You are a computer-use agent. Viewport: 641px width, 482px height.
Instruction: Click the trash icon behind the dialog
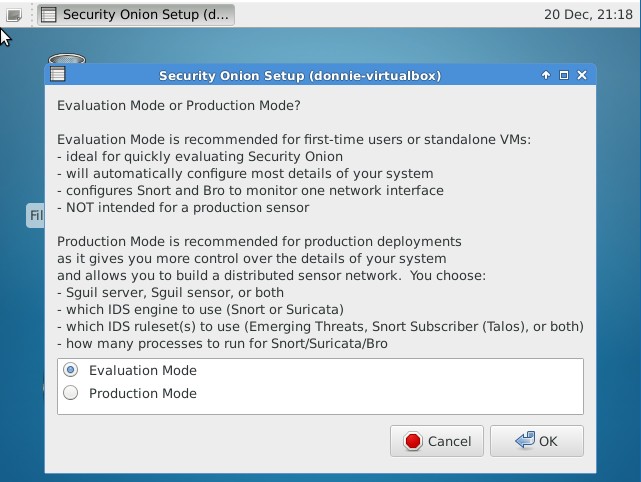point(65,60)
